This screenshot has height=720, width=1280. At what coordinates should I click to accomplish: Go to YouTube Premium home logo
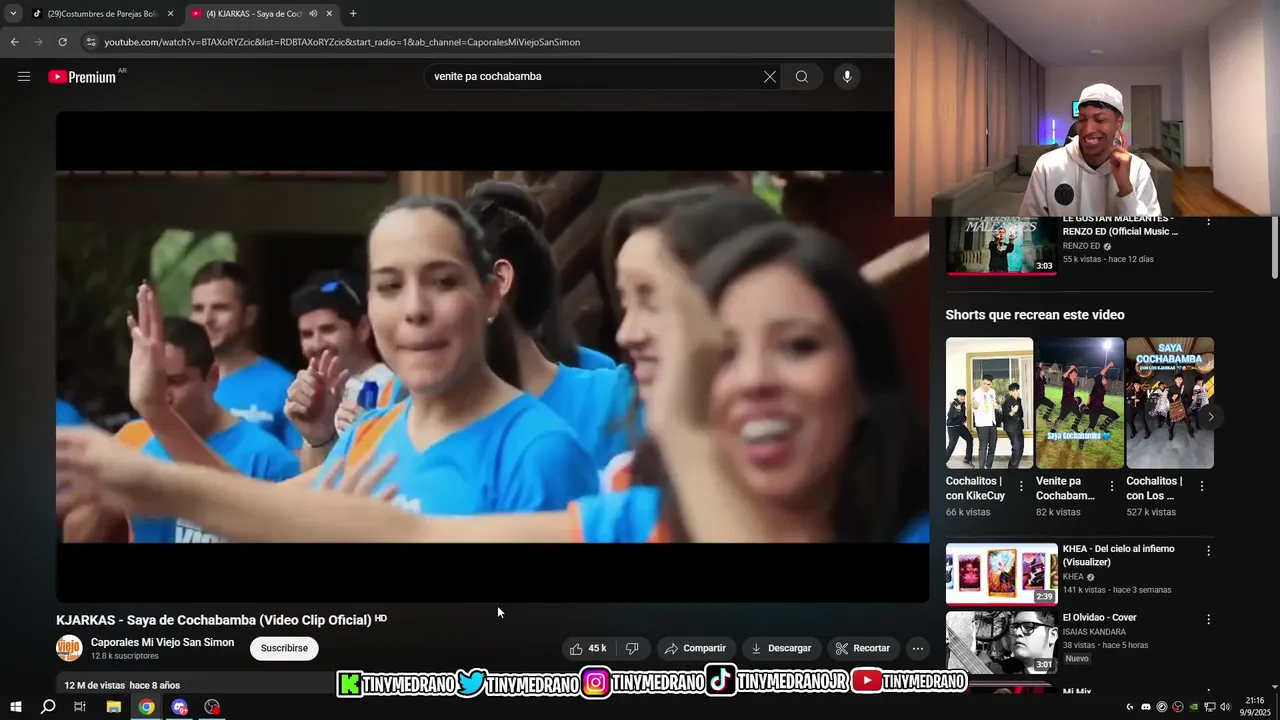[x=82, y=77]
